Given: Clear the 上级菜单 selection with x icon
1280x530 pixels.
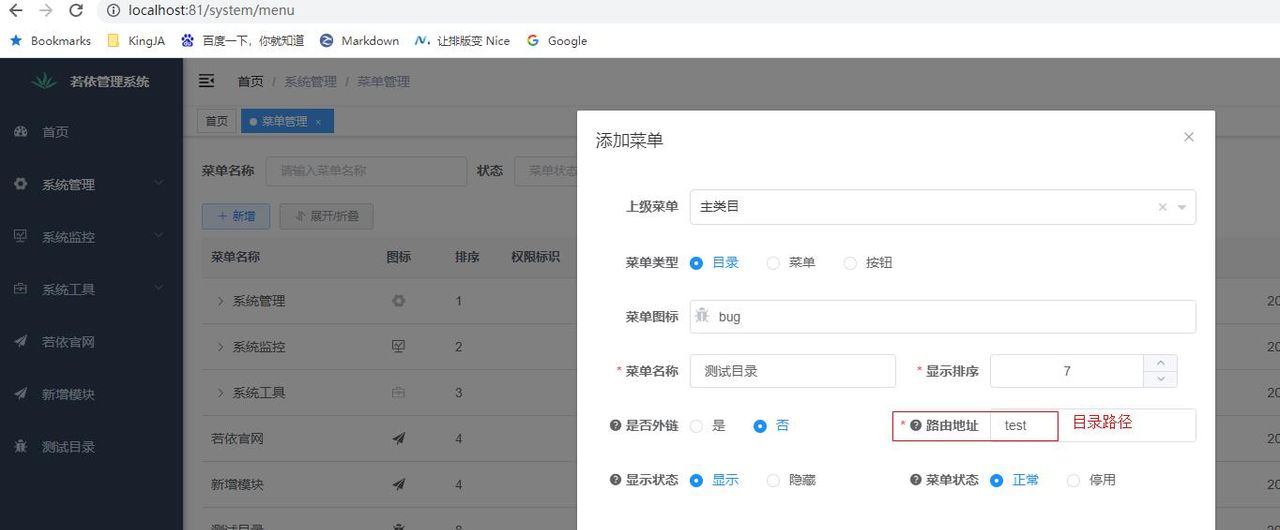Looking at the screenshot, I should point(1162,207).
